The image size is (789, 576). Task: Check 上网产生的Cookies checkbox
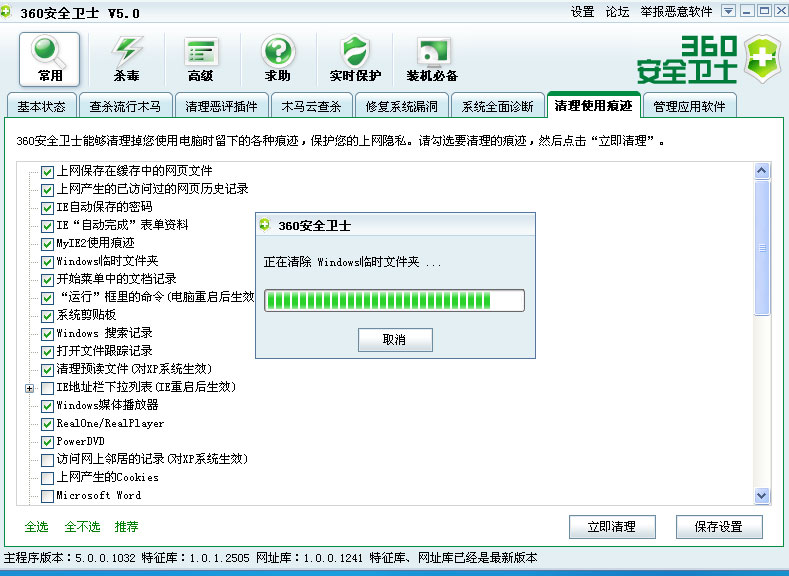tap(47, 478)
